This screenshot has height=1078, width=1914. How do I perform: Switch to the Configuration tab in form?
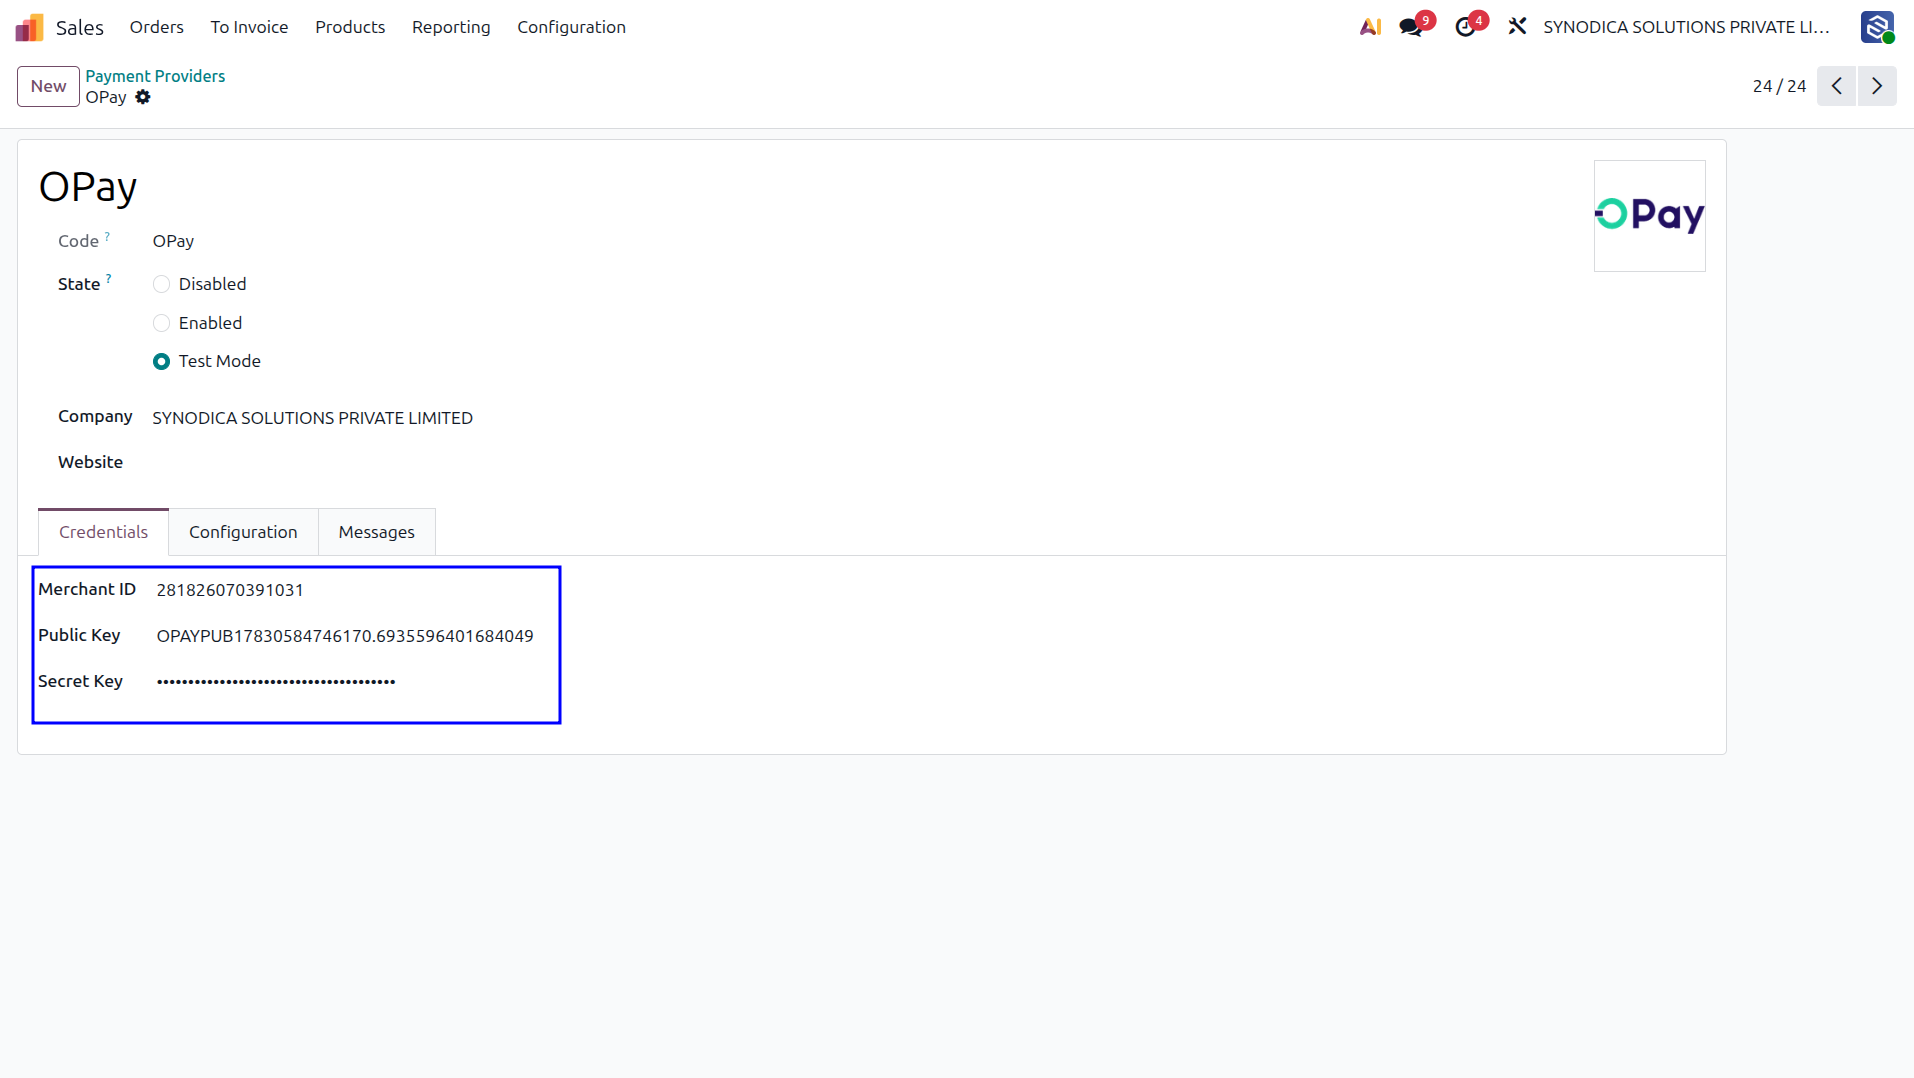point(243,532)
